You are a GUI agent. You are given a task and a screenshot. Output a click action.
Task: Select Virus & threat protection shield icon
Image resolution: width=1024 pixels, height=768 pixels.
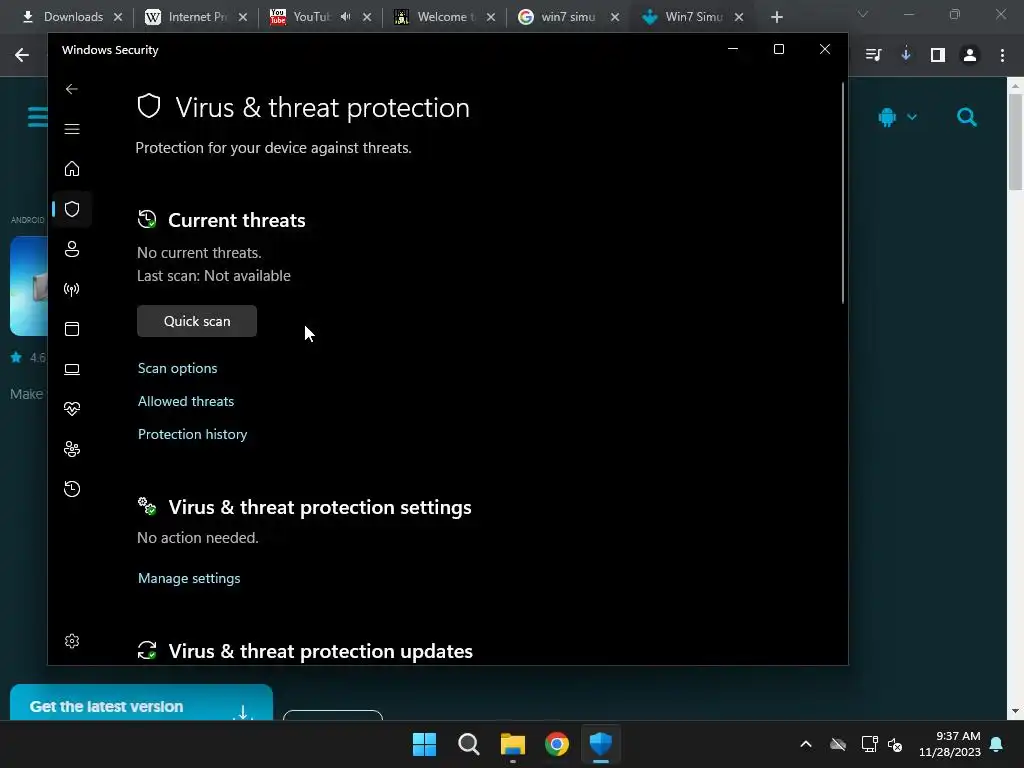[72, 209]
